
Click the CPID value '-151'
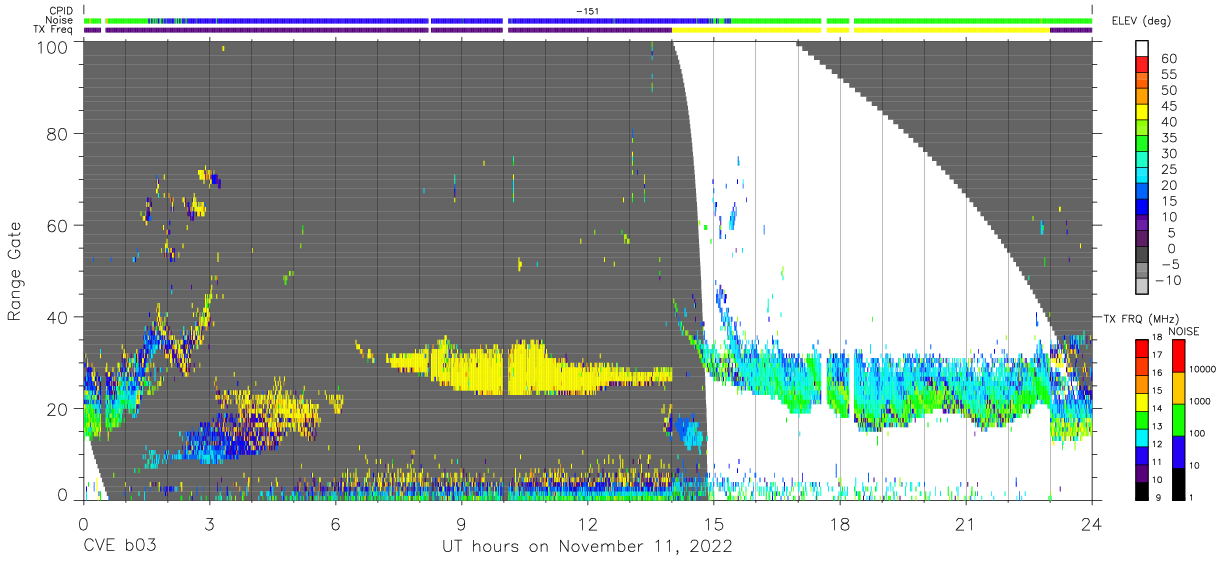(588, 11)
